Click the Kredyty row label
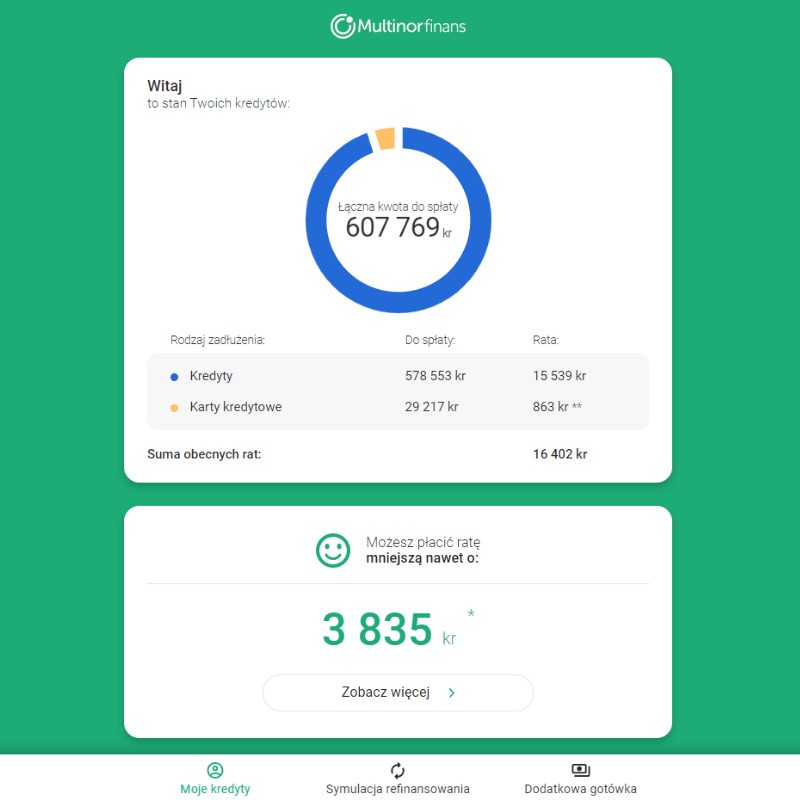Viewport: 800px width, 800px height. pos(211,376)
